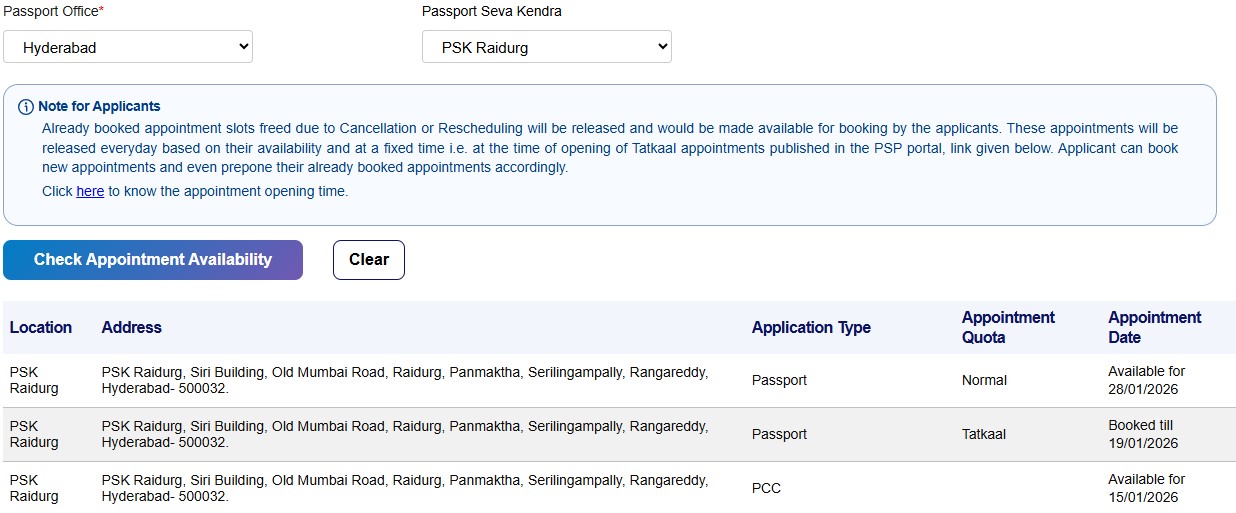Click the Address column header

[131, 327]
